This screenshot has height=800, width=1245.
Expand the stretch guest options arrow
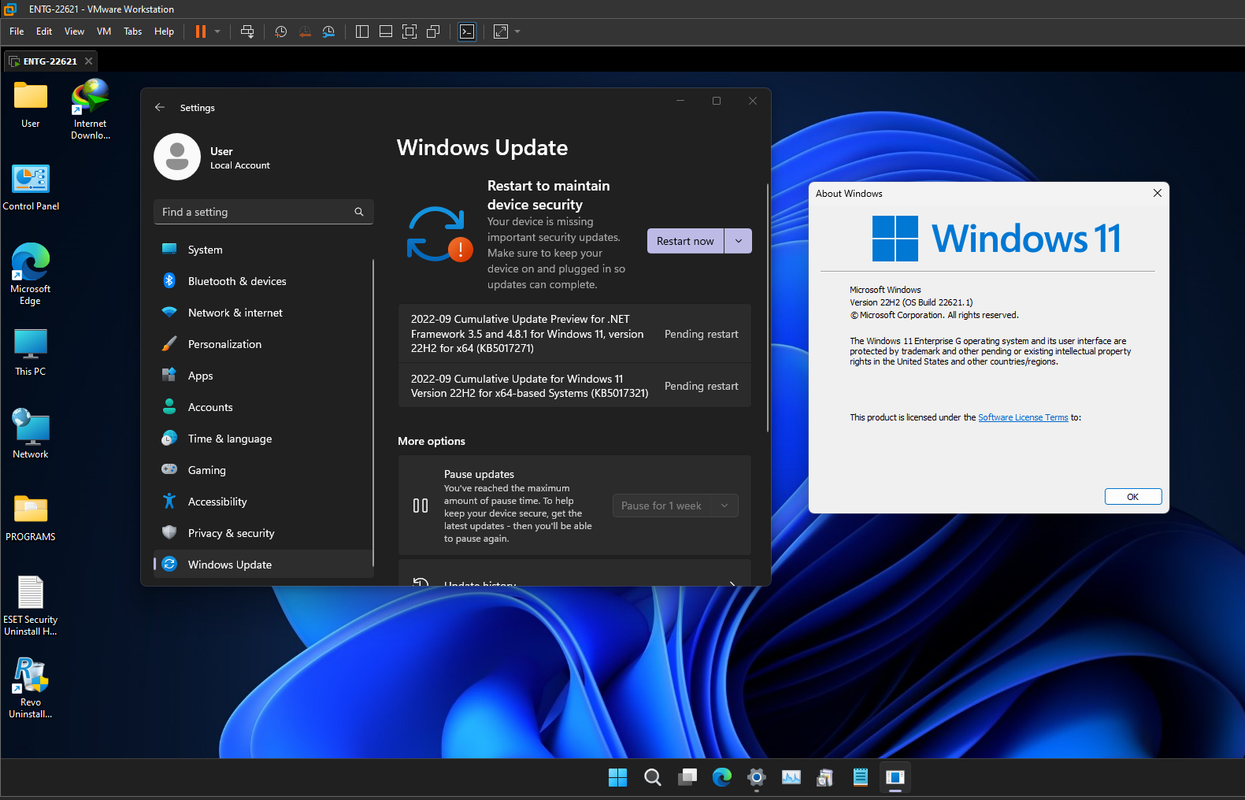(x=517, y=31)
